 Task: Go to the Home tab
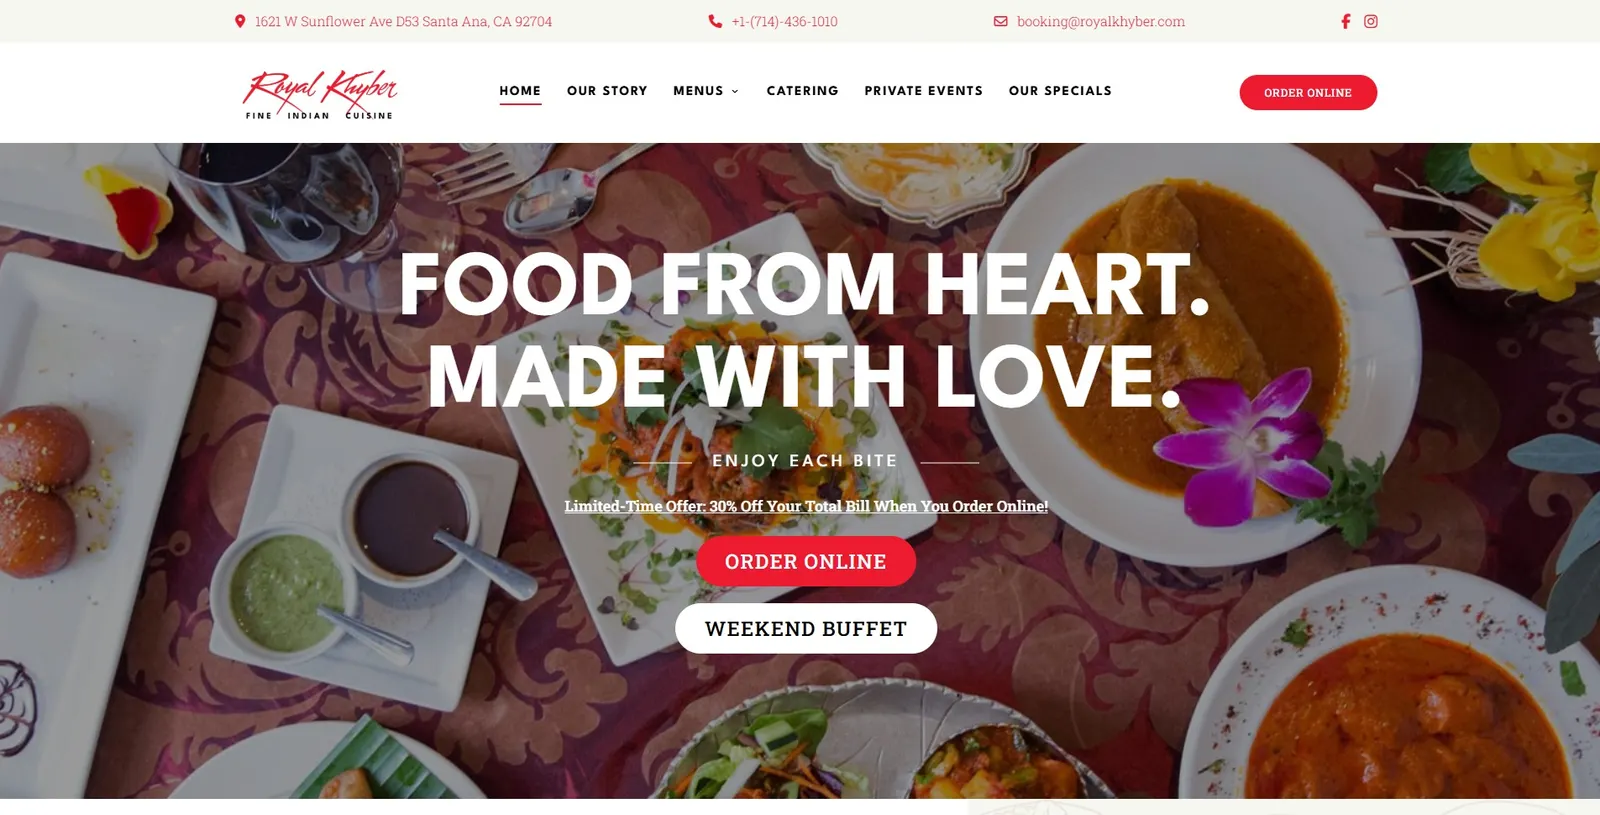520,91
